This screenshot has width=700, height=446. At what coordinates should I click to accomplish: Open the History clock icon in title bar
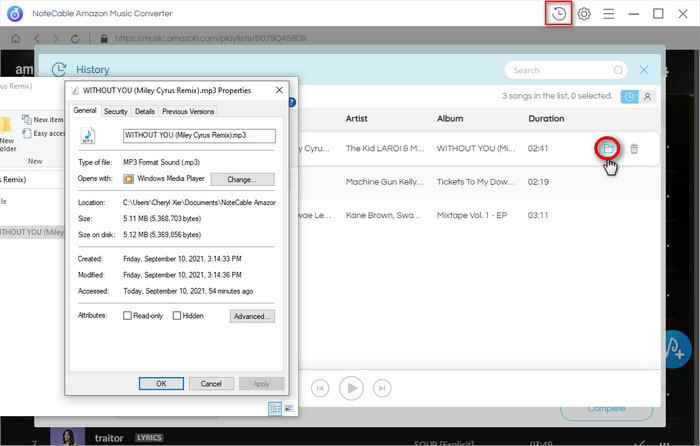558,14
